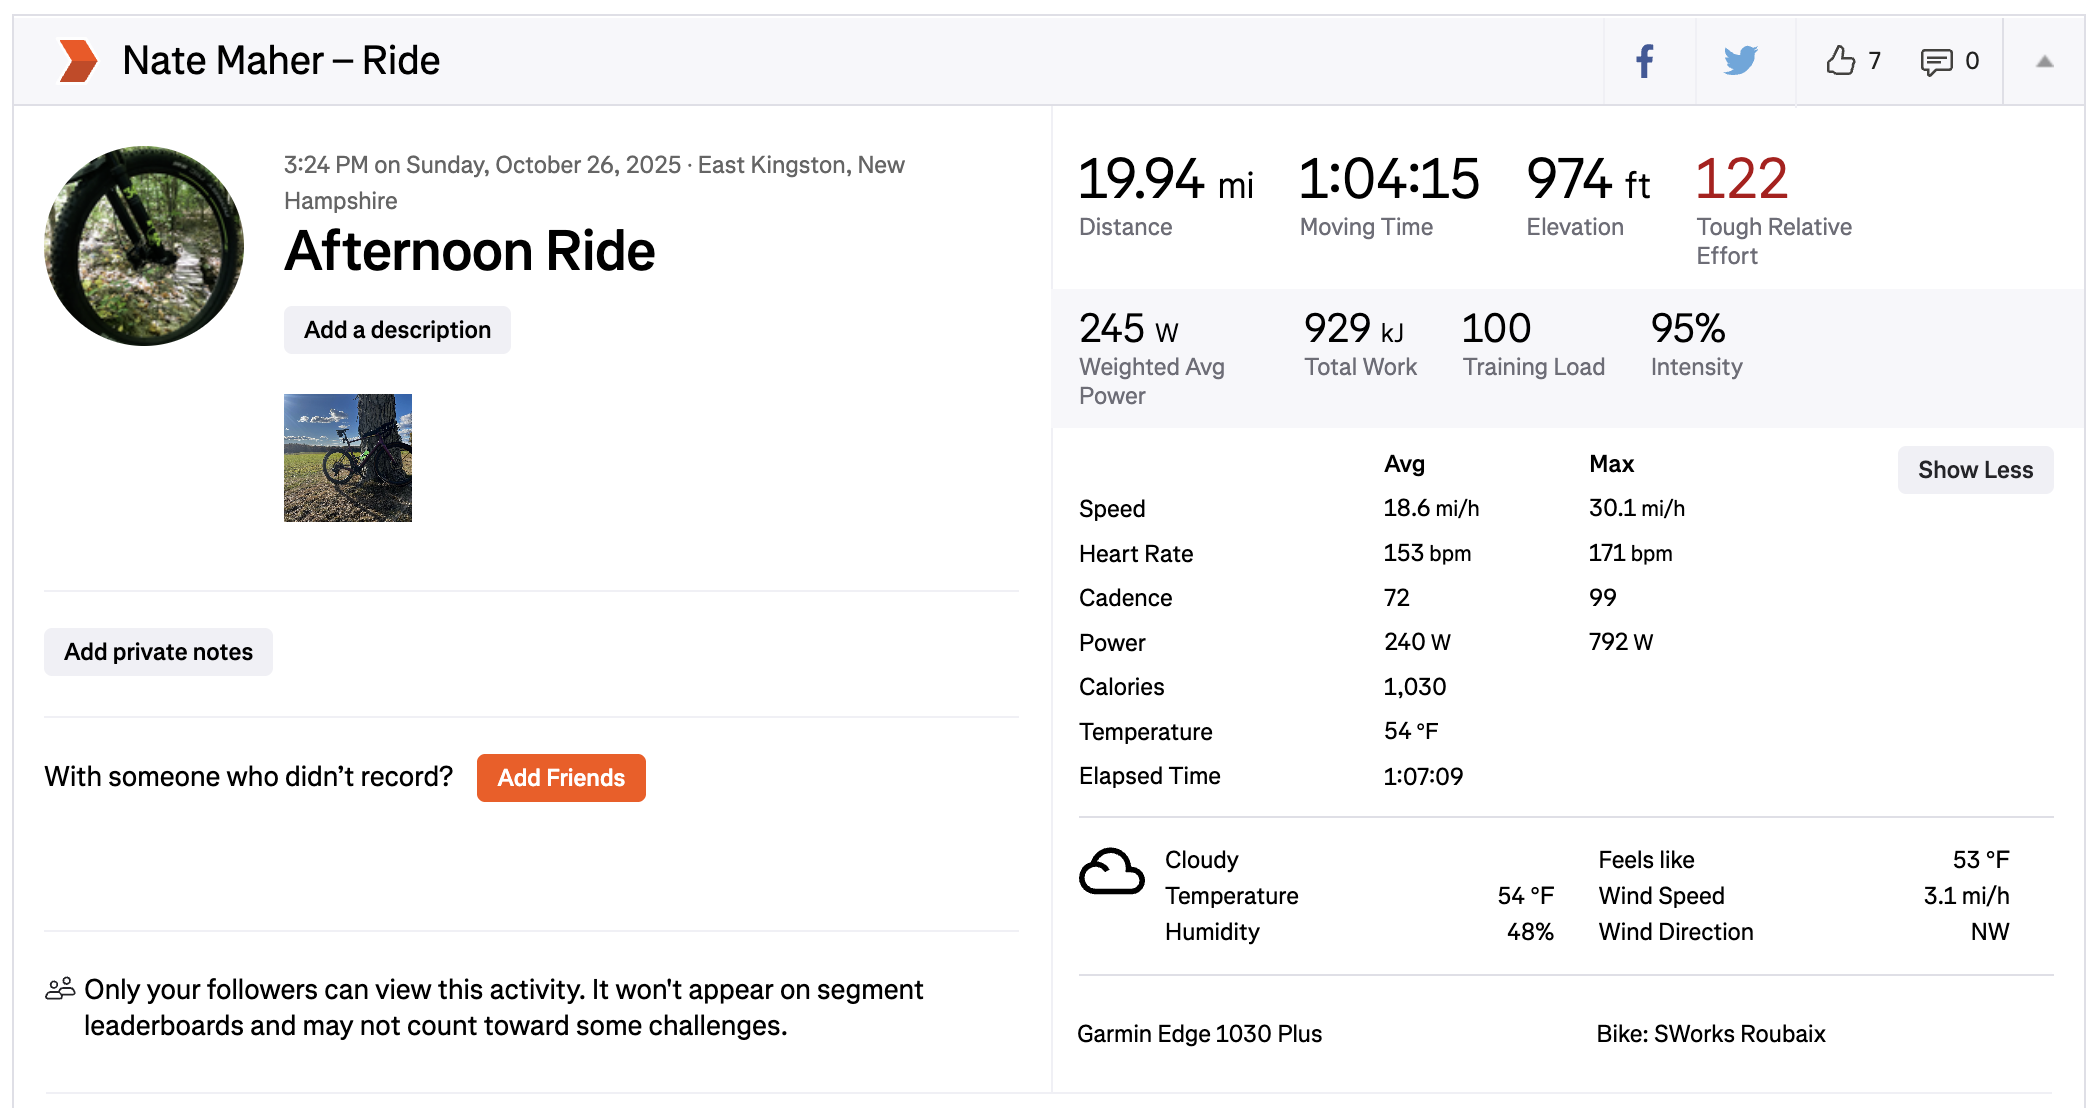Share activity on Facebook
Viewport: 2096px width, 1108px height.
[1645, 61]
